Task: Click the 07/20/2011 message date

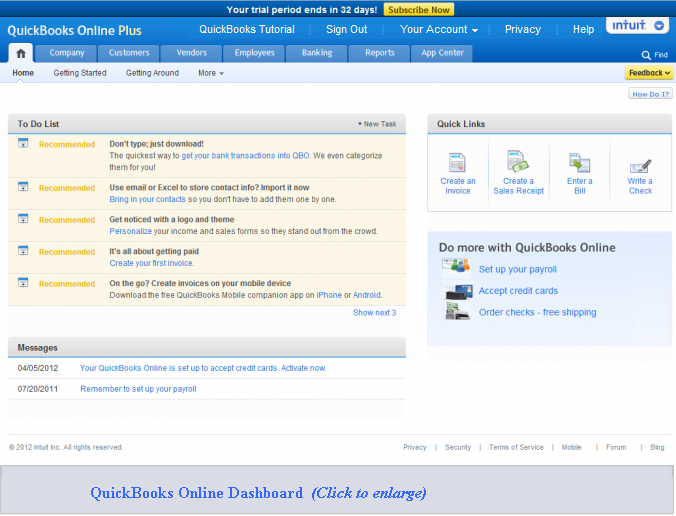Action: click(38, 389)
